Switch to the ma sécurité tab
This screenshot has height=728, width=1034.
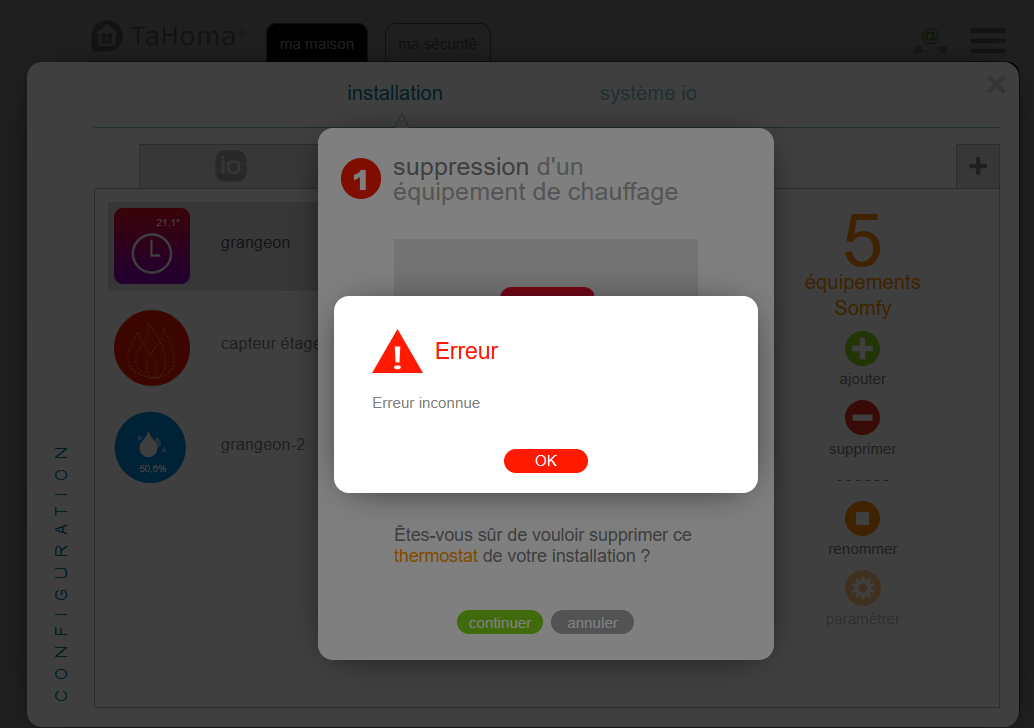tap(438, 44)
